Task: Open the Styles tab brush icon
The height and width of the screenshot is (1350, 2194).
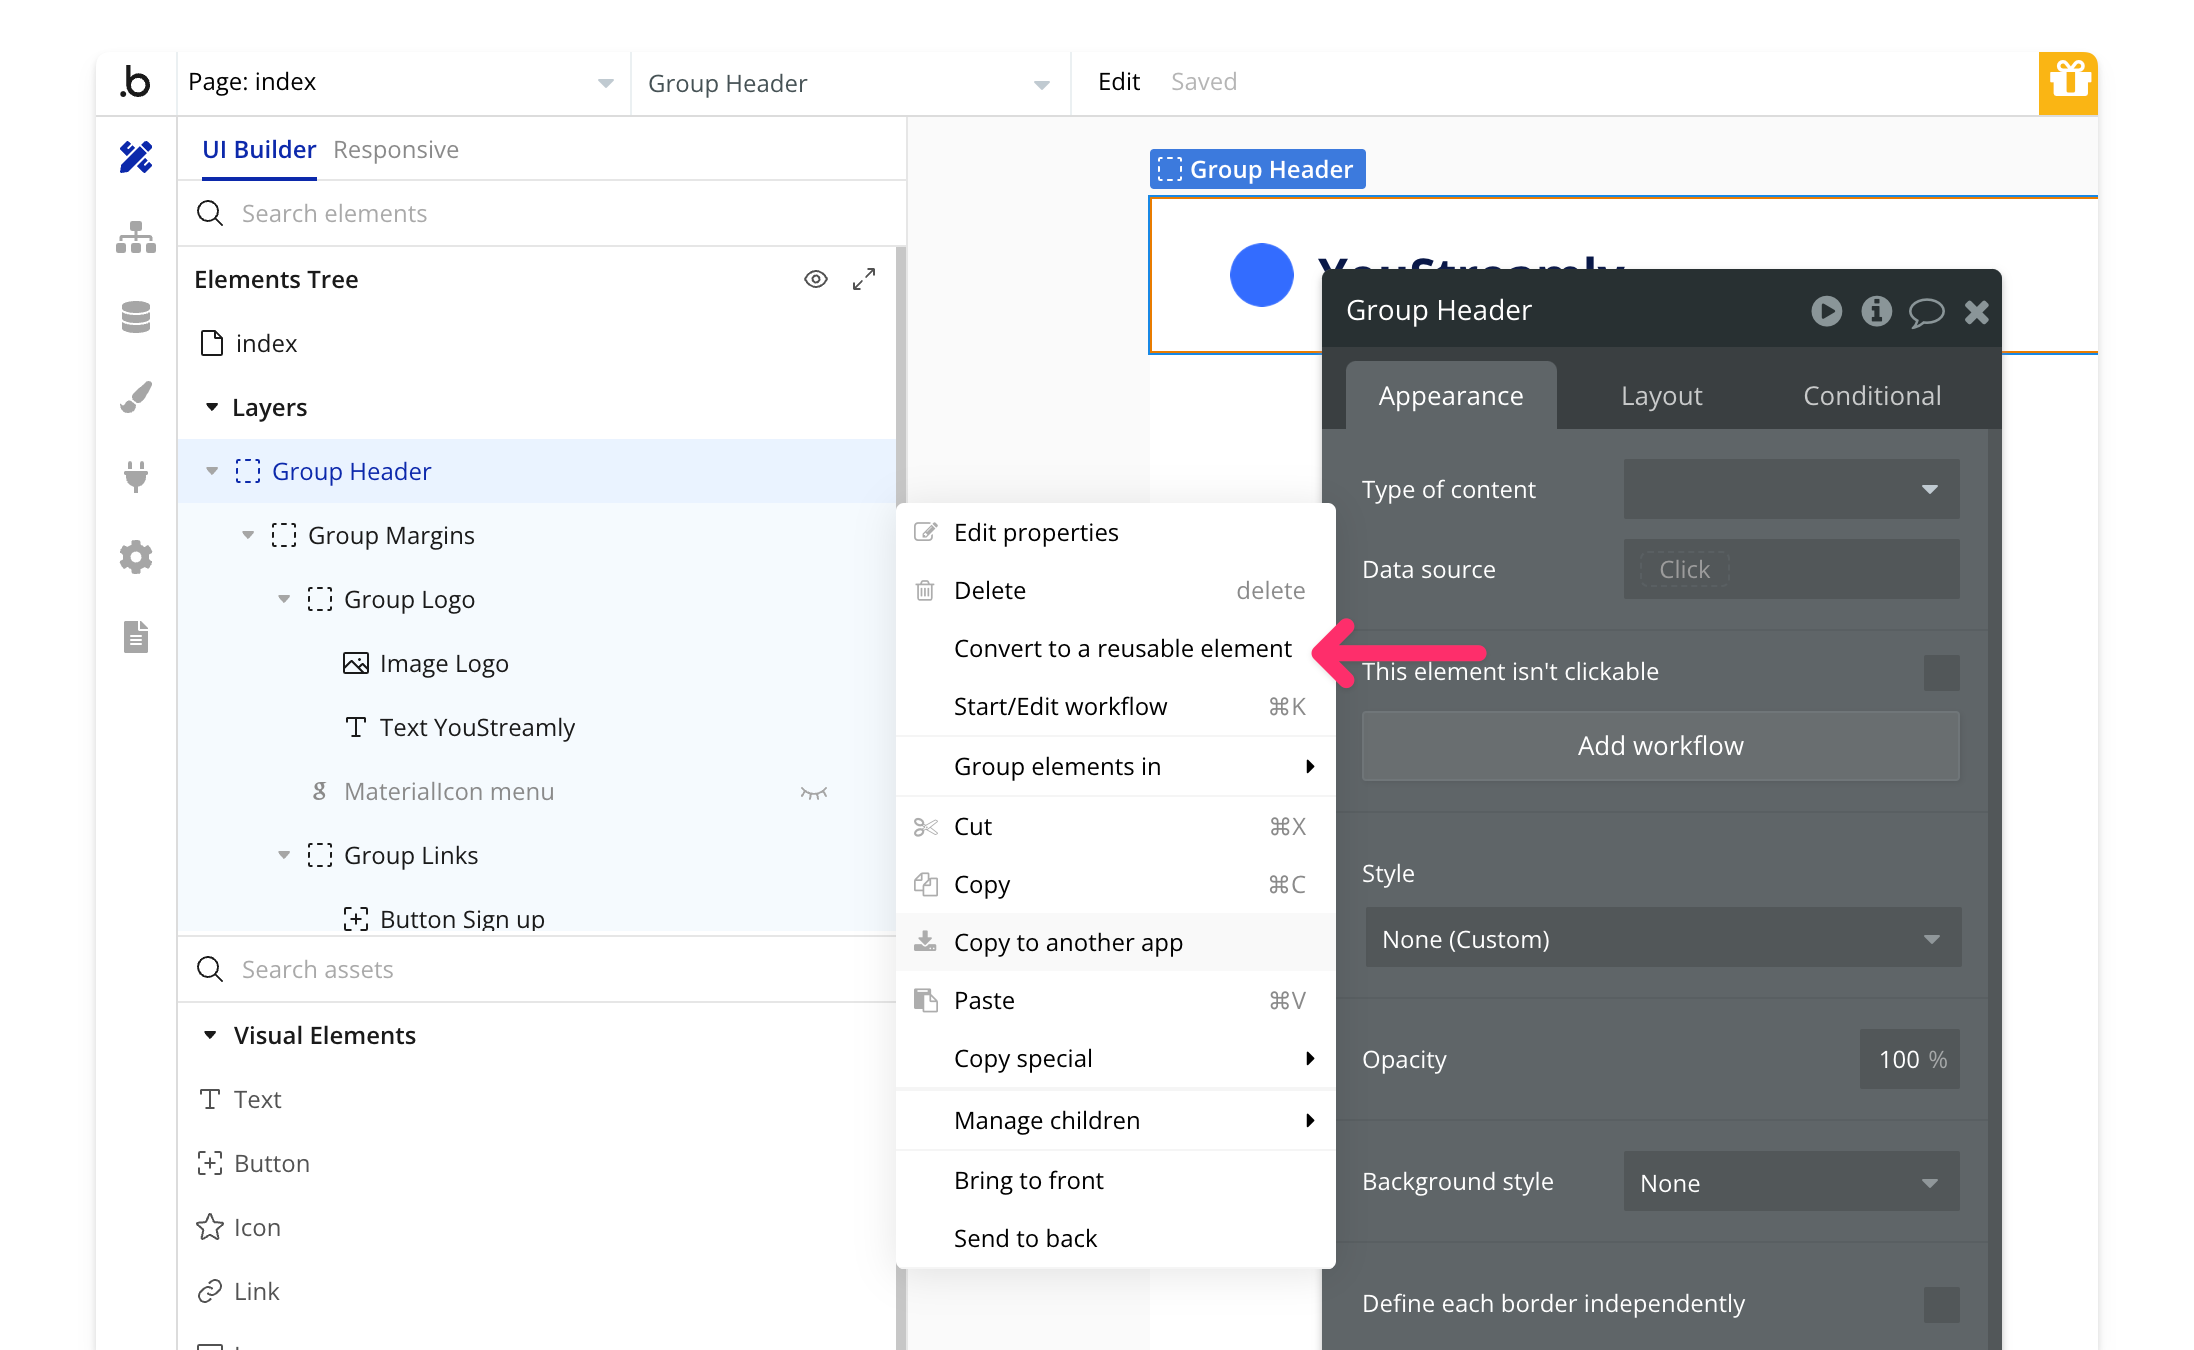Action: tap(136, 397)
